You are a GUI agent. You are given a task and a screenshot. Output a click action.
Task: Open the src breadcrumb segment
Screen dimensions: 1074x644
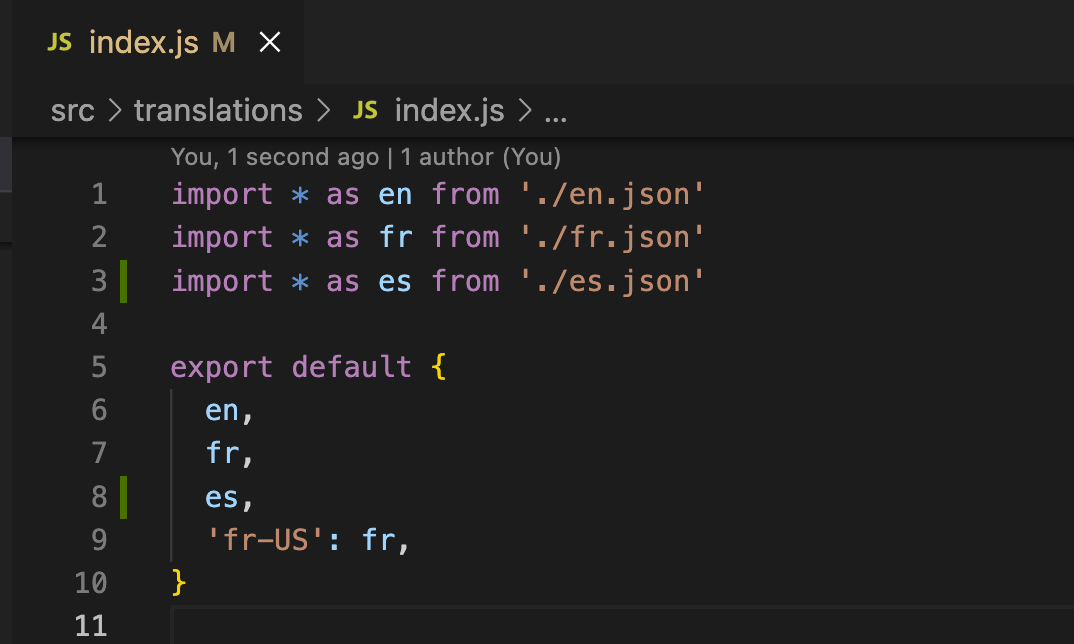click(x=72, y=111)
